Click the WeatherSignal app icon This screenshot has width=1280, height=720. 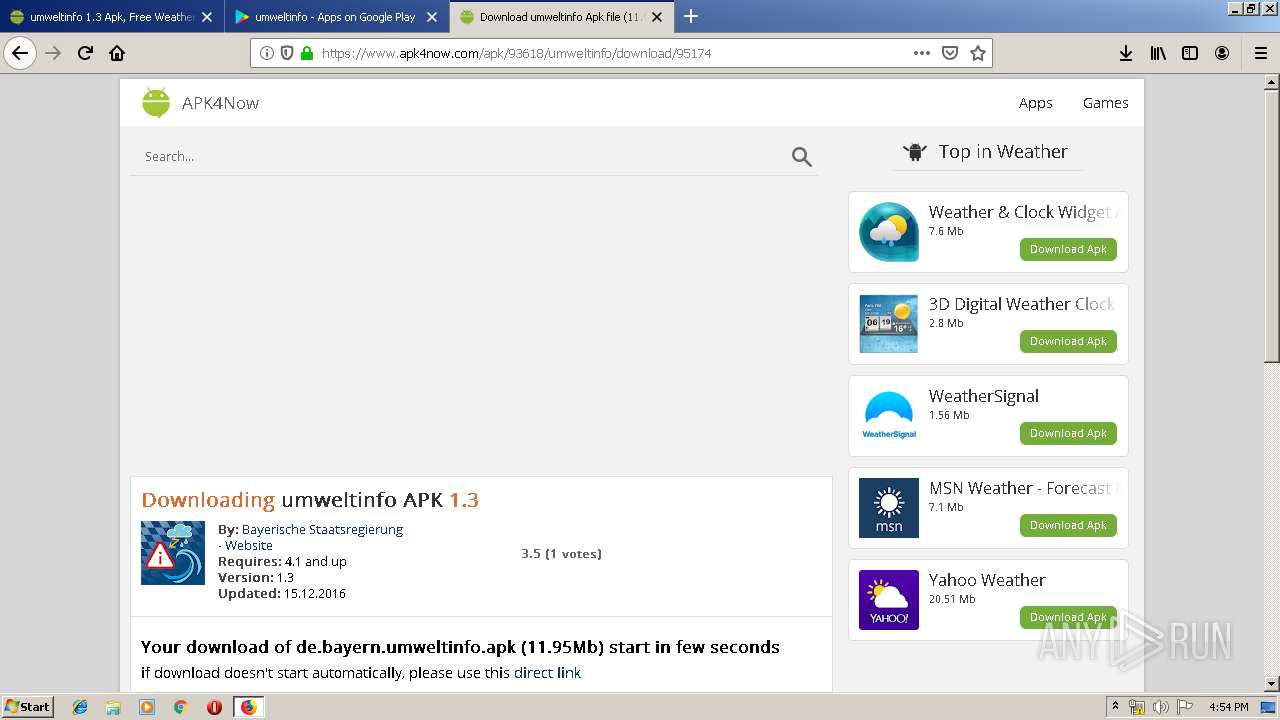[x=889, y=416]
